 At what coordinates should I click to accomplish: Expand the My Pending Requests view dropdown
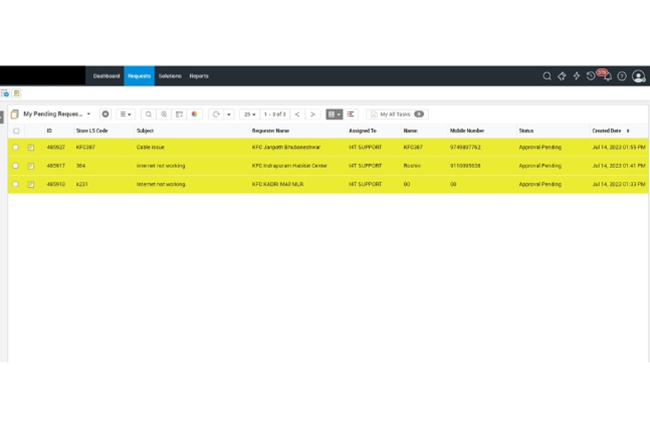pos(88,114)
